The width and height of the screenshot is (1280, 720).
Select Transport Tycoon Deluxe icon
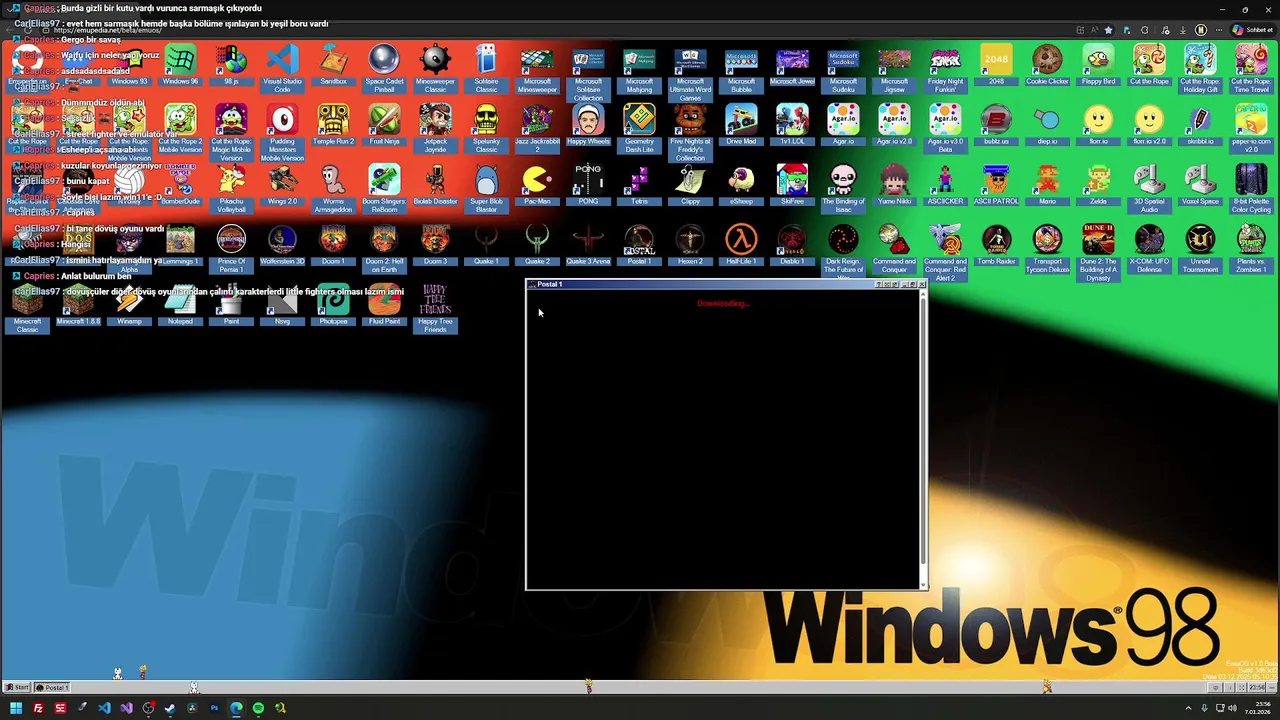pos(1047,248)
